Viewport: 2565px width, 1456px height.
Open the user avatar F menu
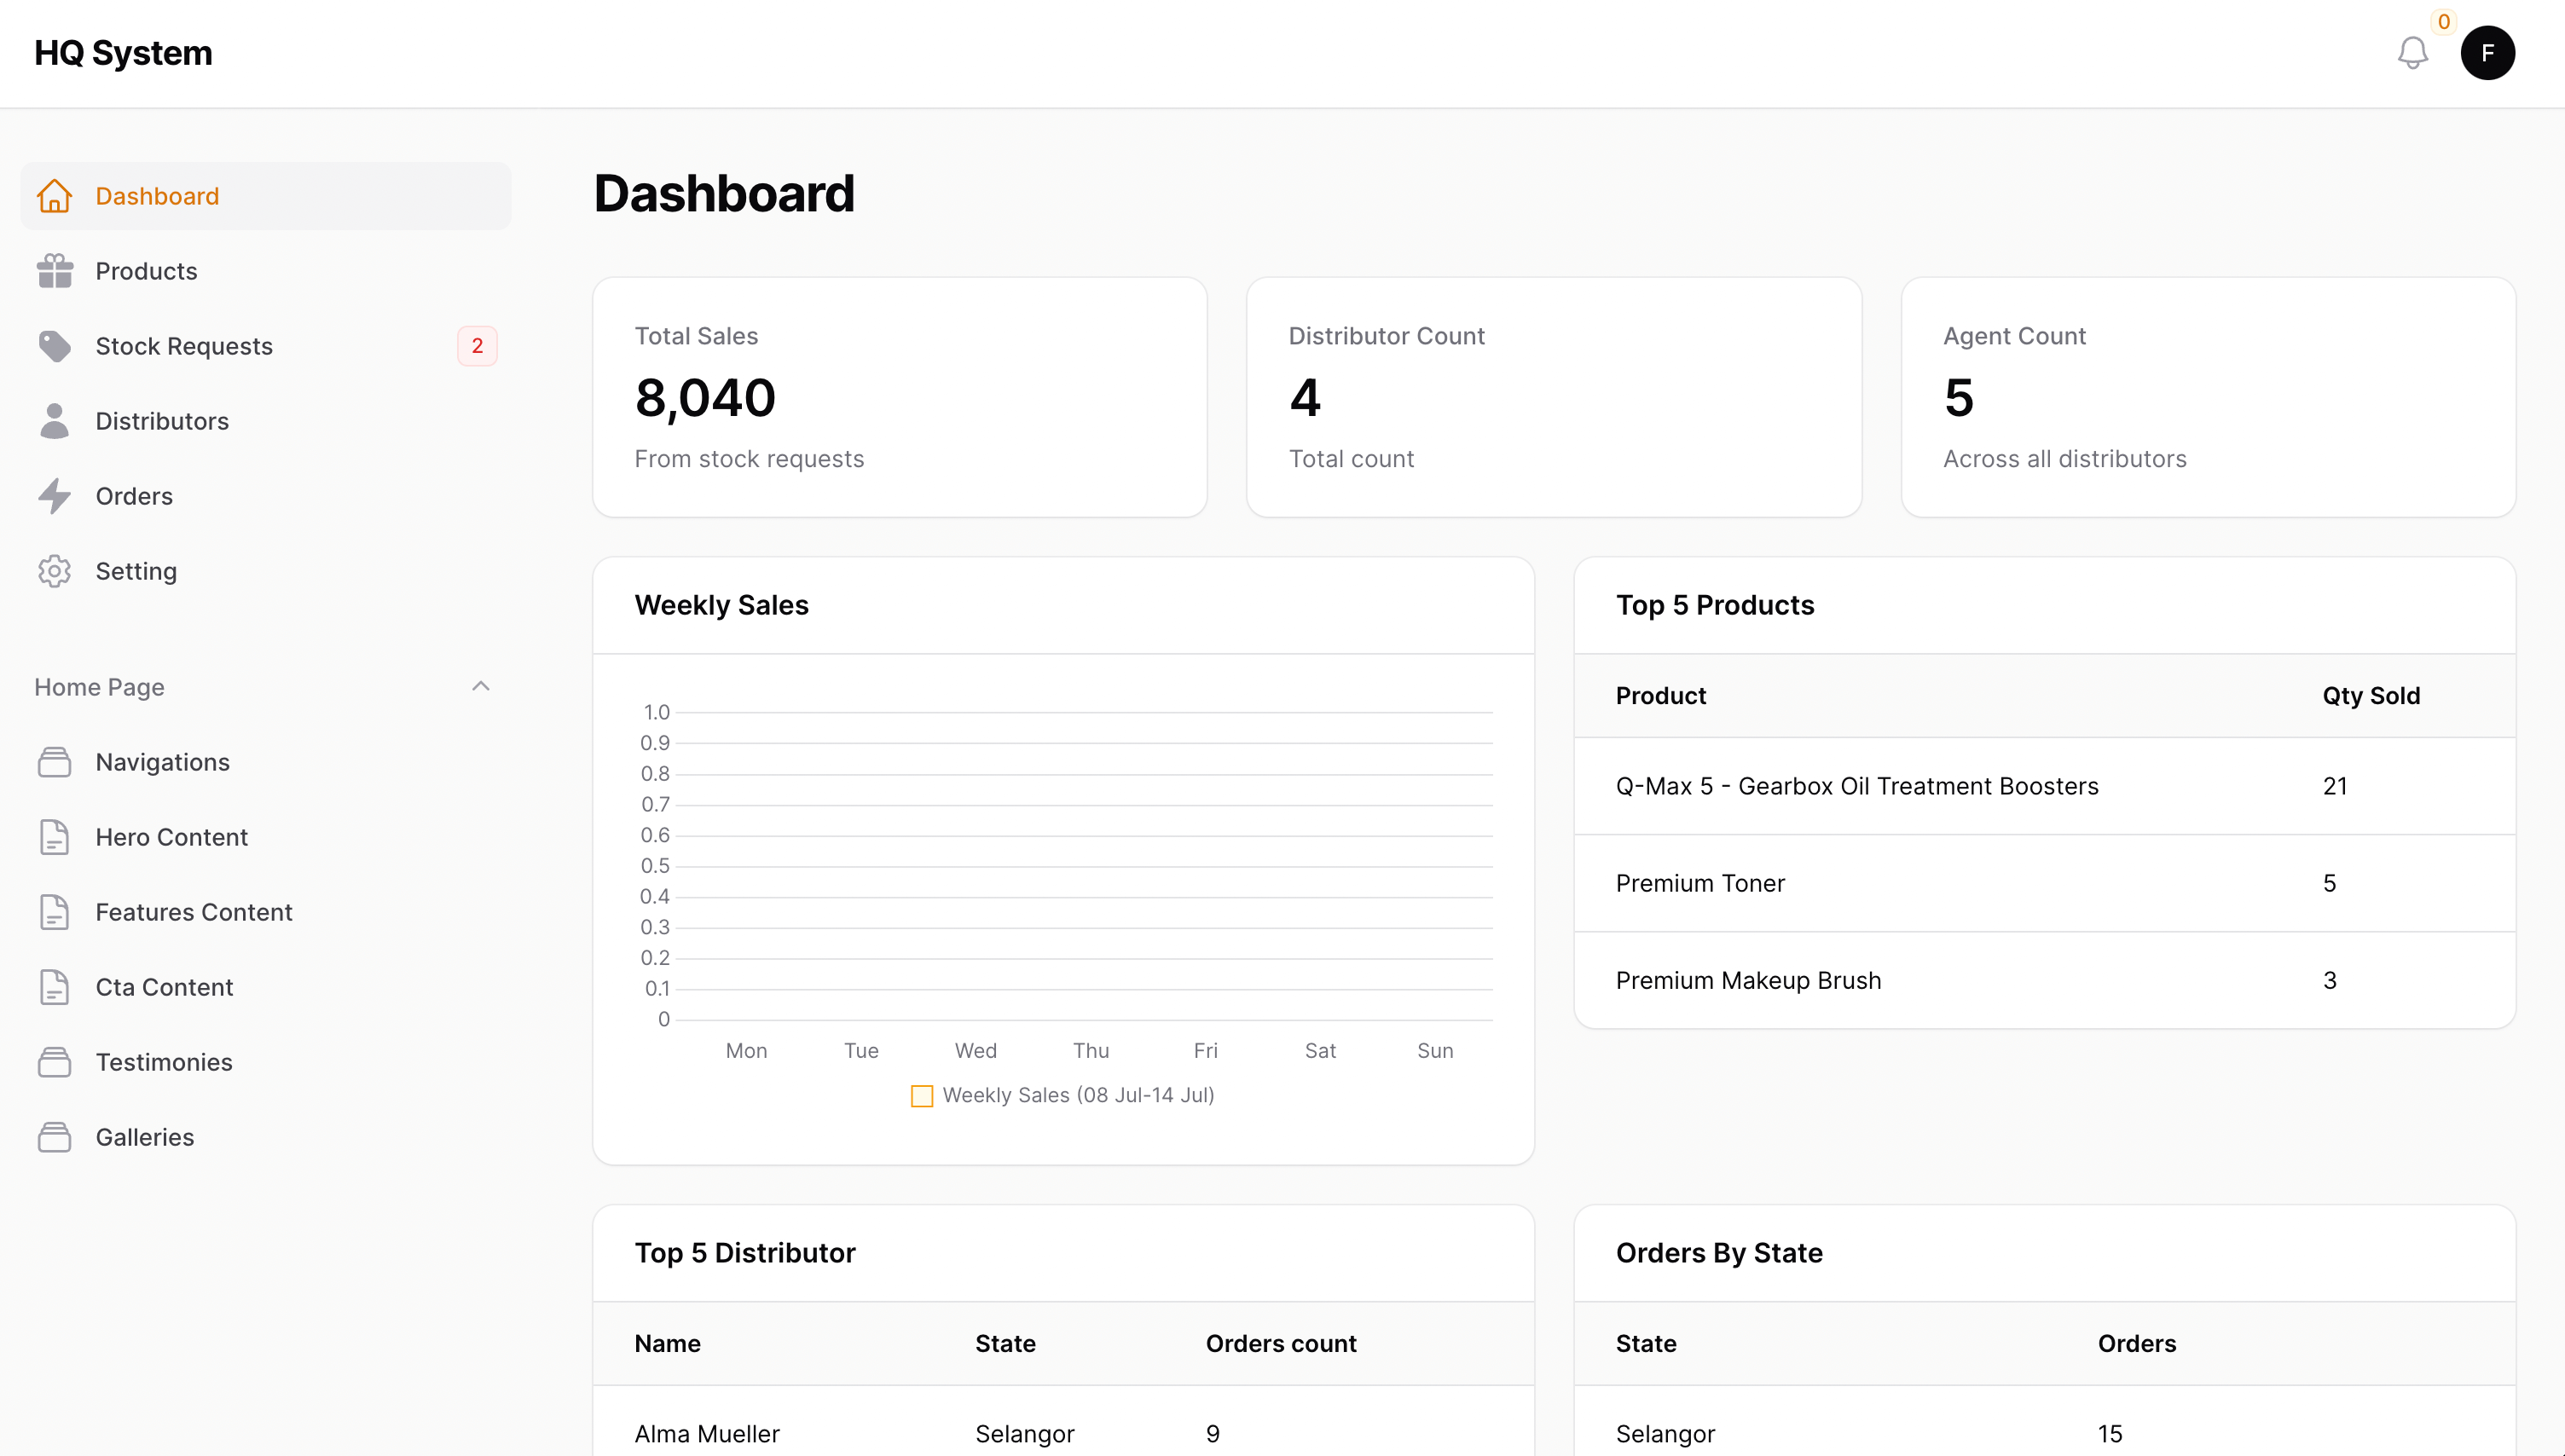2487,53
